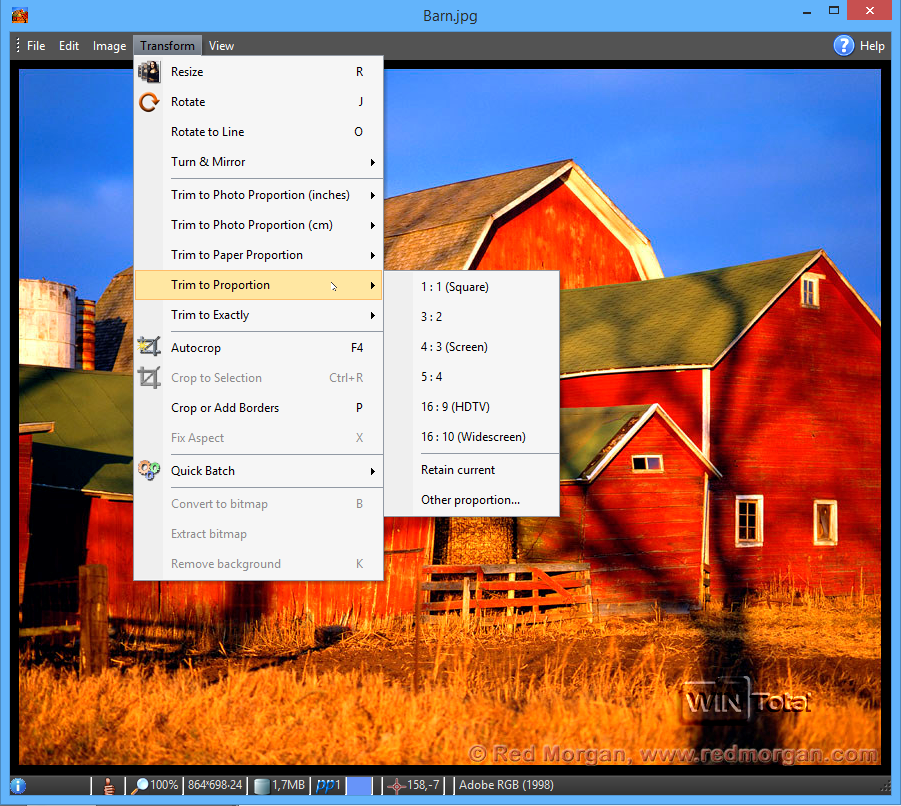Click the crosshair coordinates icon in status bar
This screenshot has width=901, height=806.
click(395, 786)
